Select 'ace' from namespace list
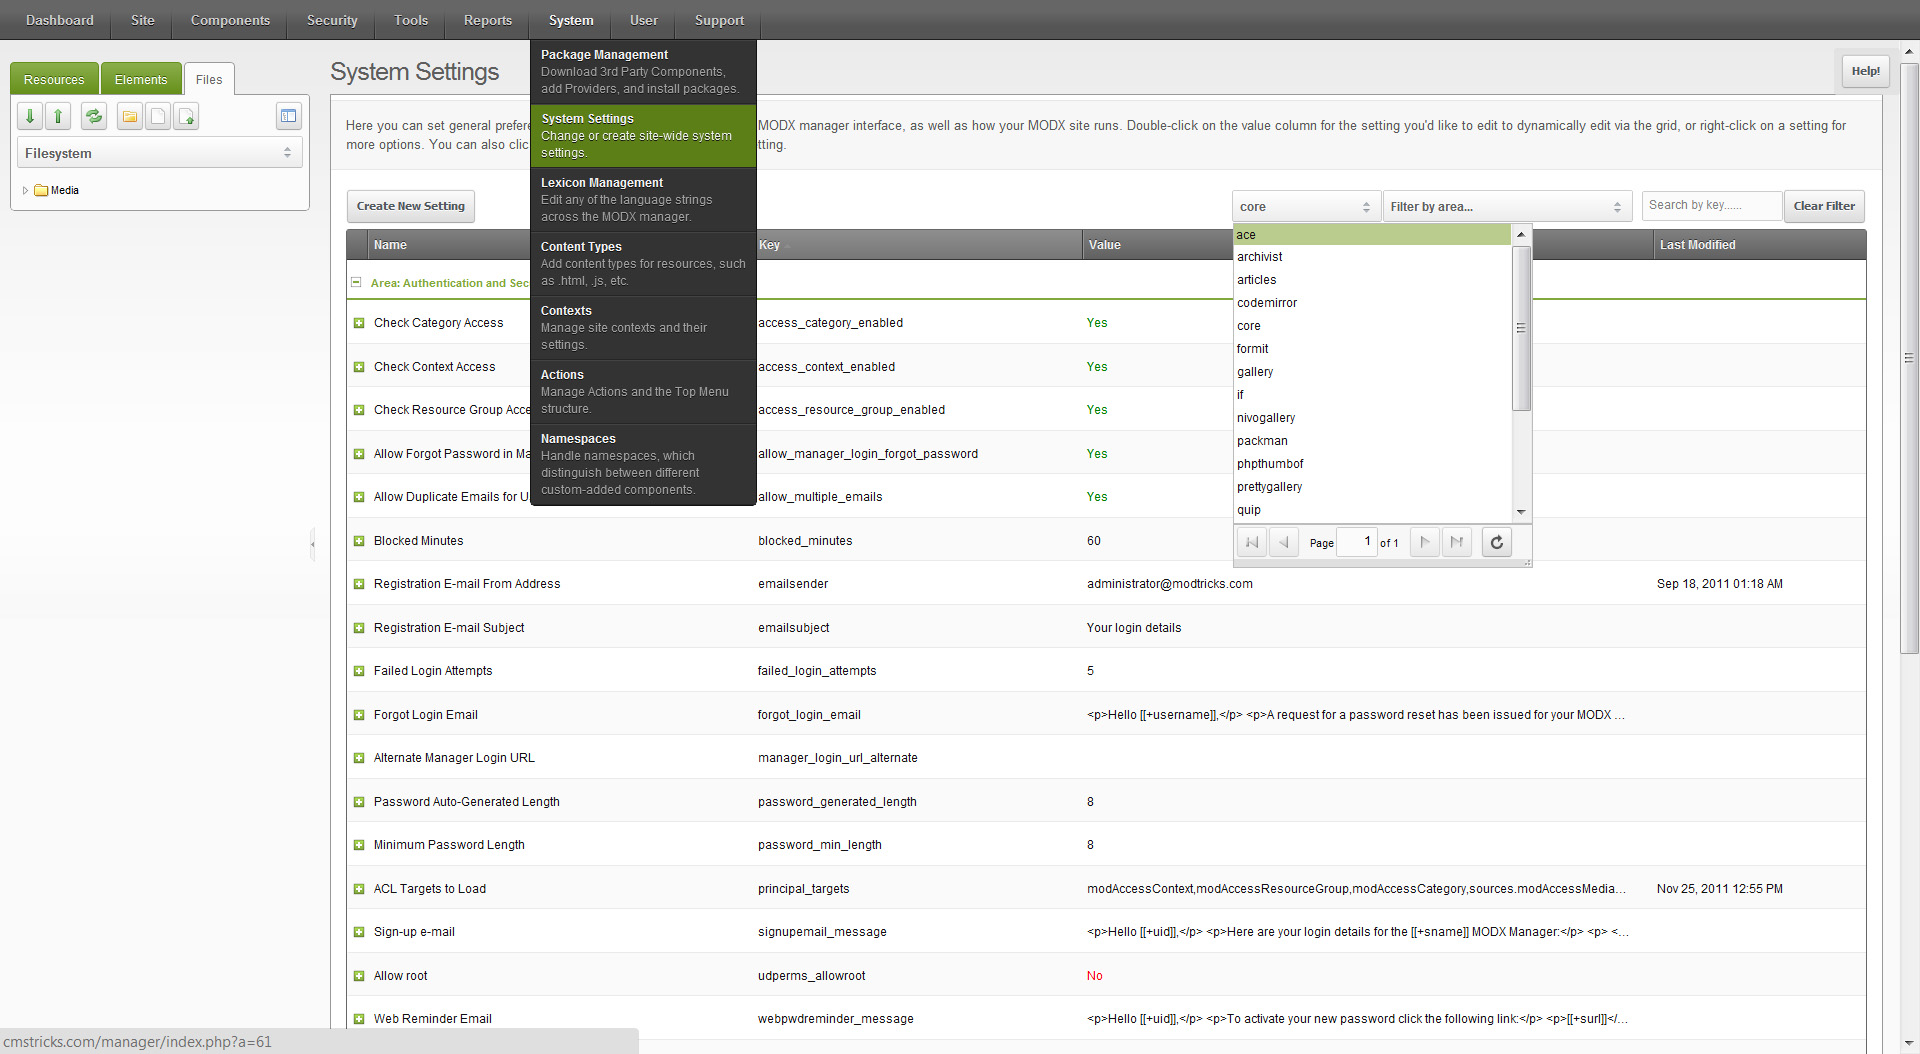 (x=1372, y=234)
